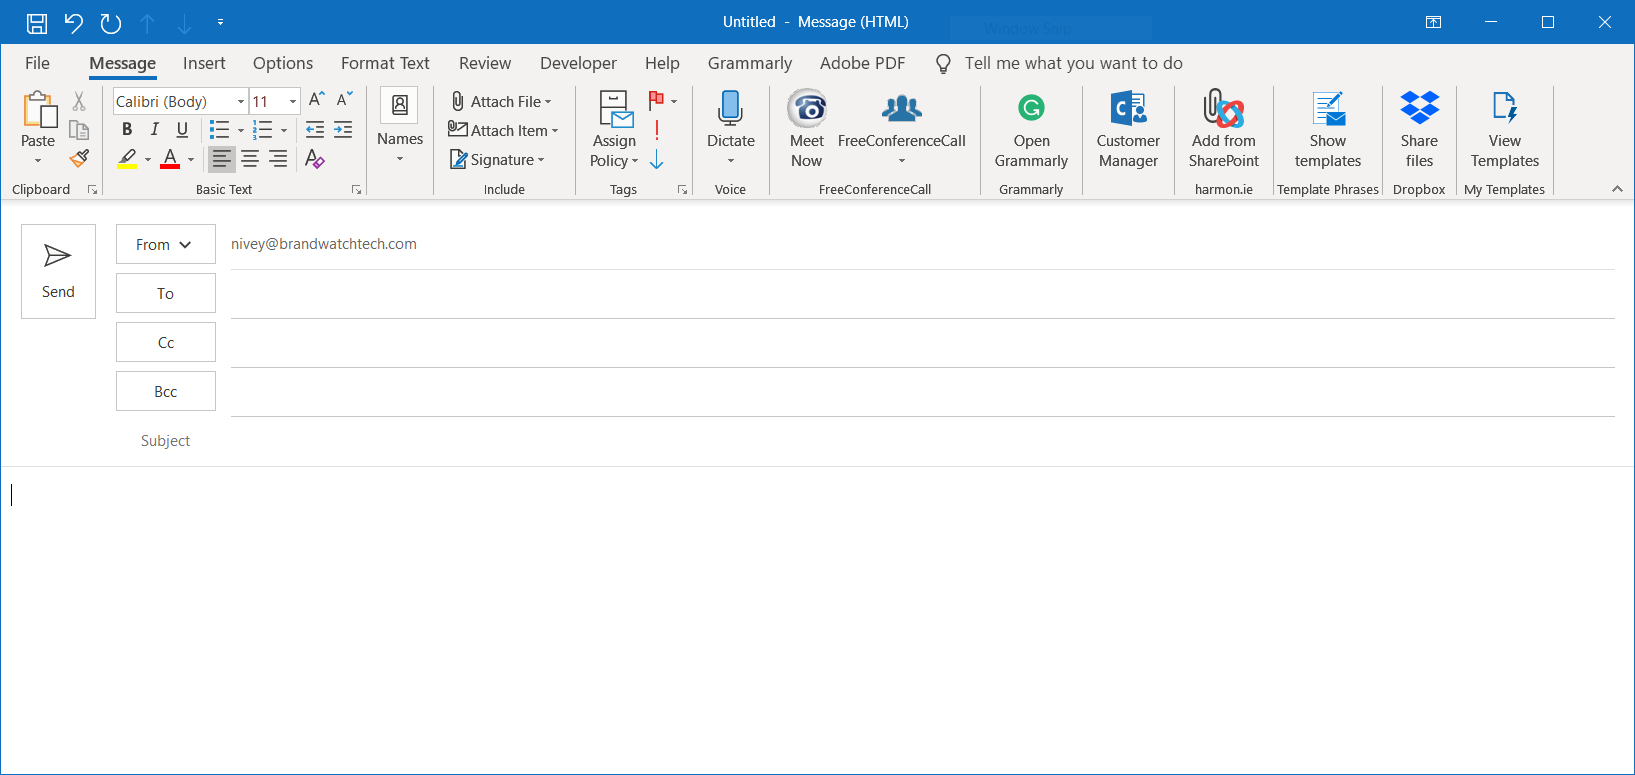
Task: Add attachment from SharePoint
Action: click(x=1224, y=130)
